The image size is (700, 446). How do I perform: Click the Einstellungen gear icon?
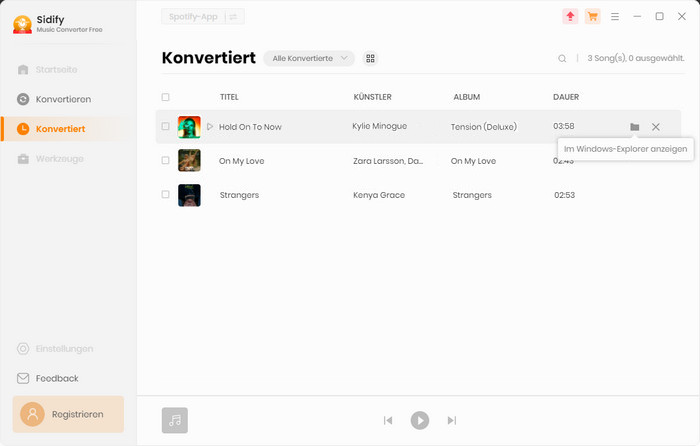pyautogui.click(x=23, y=349)
